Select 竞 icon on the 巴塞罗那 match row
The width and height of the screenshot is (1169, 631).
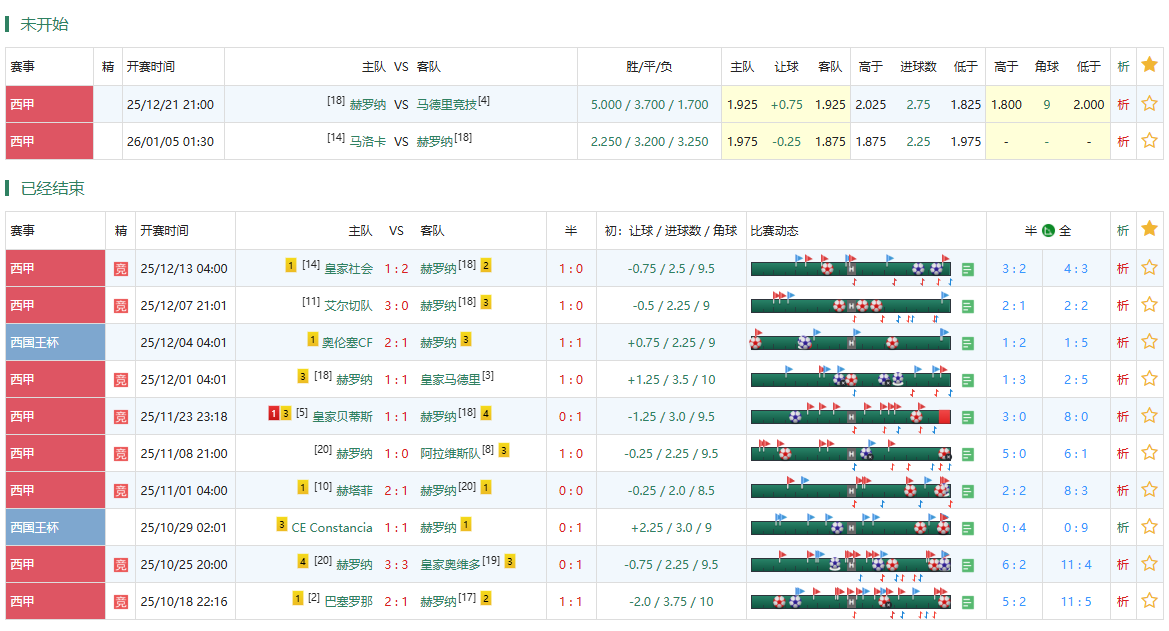coord(120,601)
